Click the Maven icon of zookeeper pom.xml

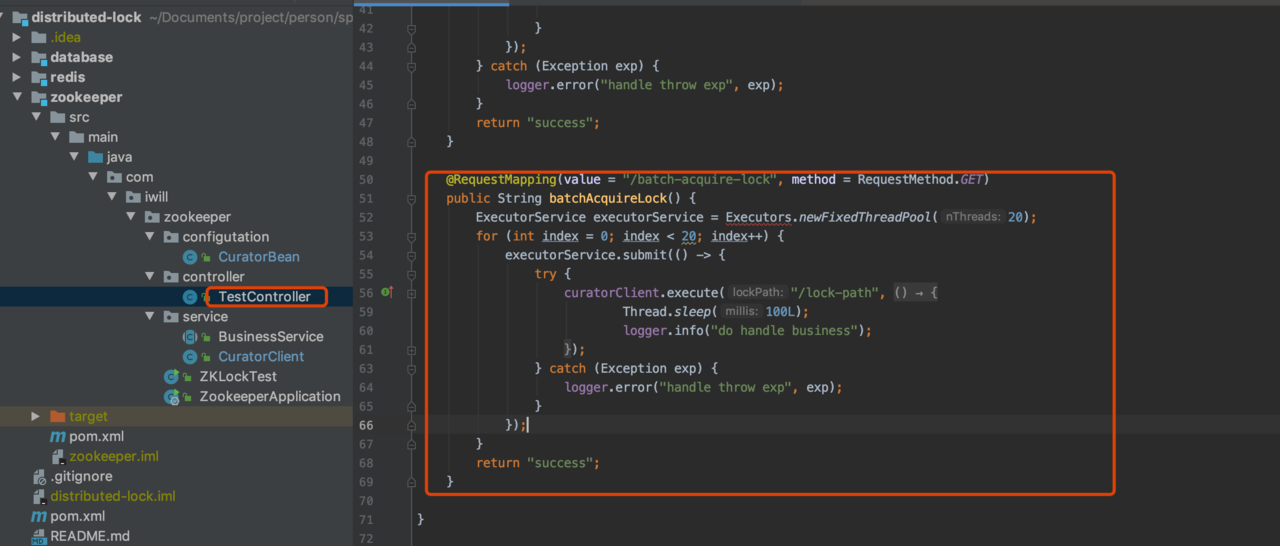click(57, 437)
